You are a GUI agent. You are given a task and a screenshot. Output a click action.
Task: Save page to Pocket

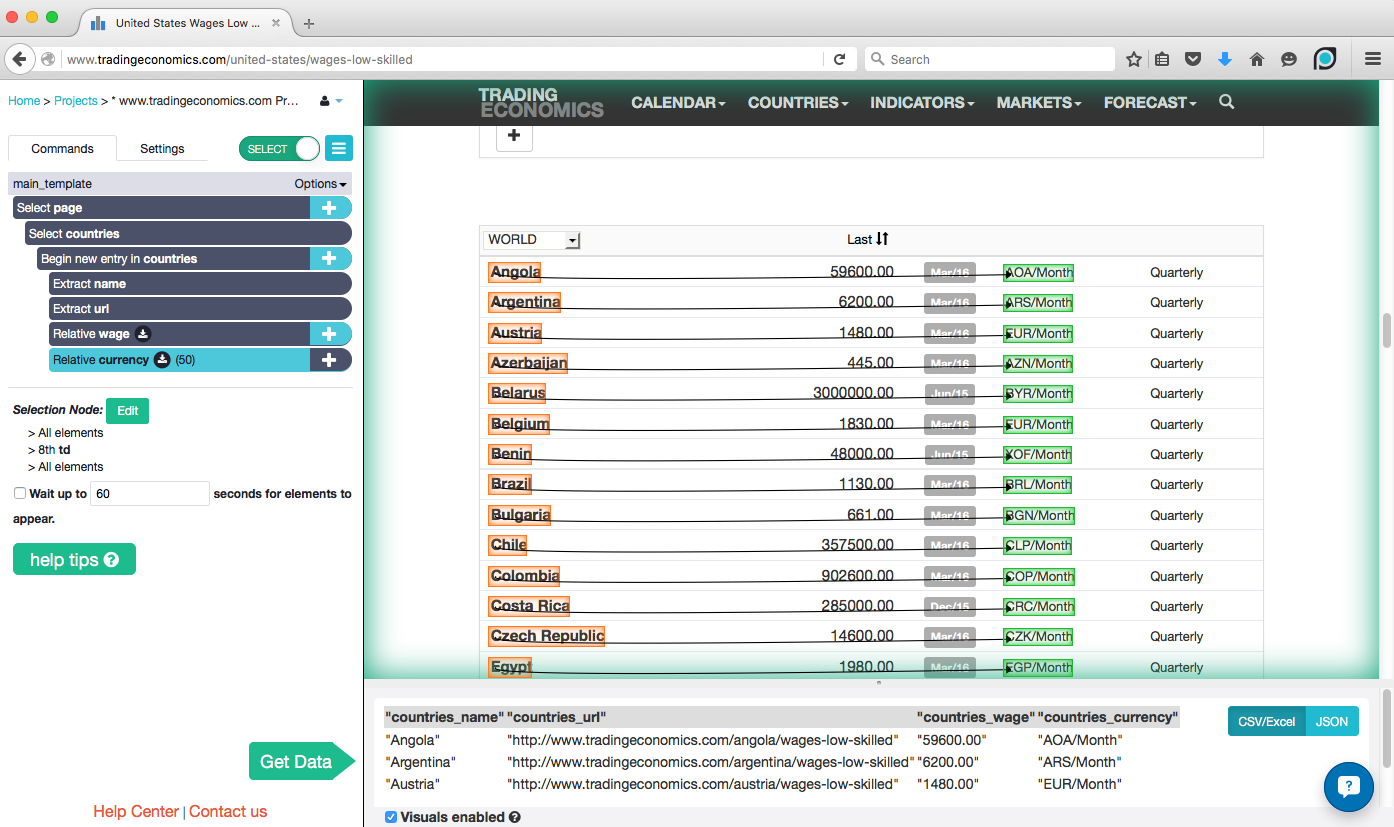(x=1193, y=59)
